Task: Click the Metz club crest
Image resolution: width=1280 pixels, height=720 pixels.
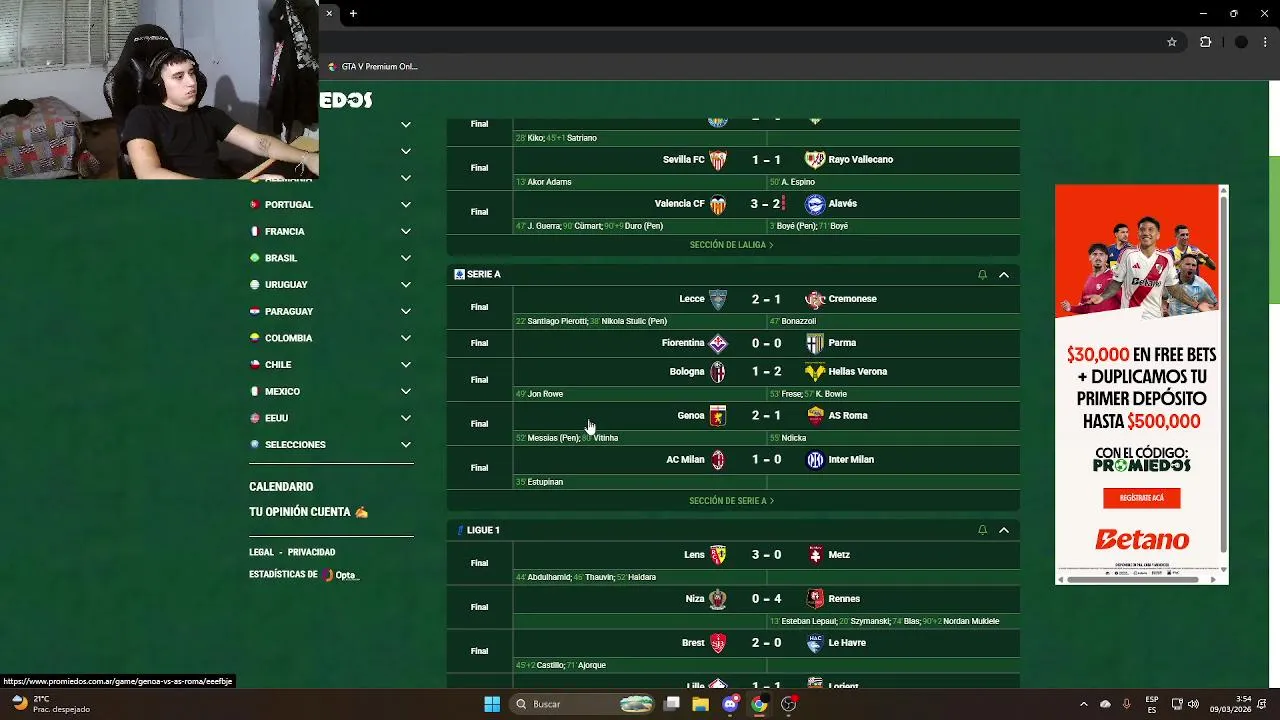Action: point(815,555)
